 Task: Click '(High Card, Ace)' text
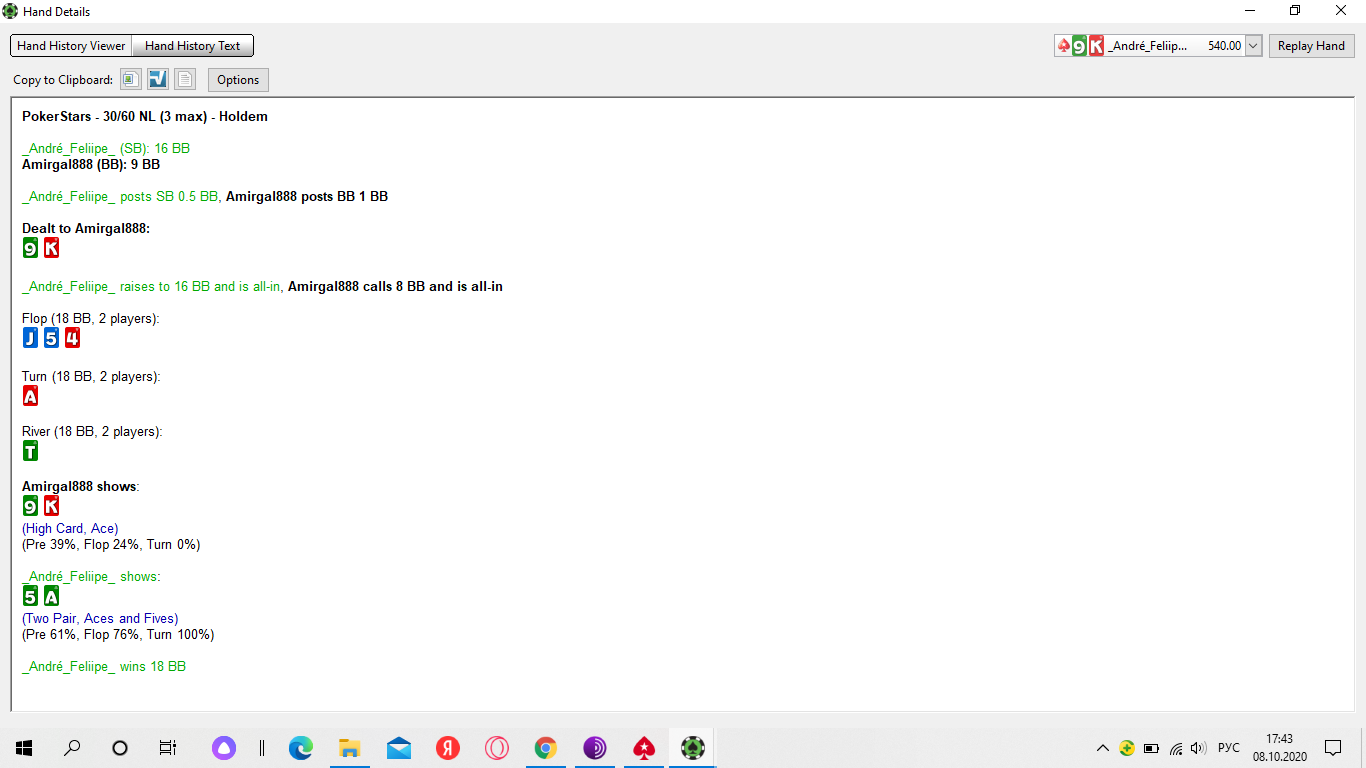70,528
